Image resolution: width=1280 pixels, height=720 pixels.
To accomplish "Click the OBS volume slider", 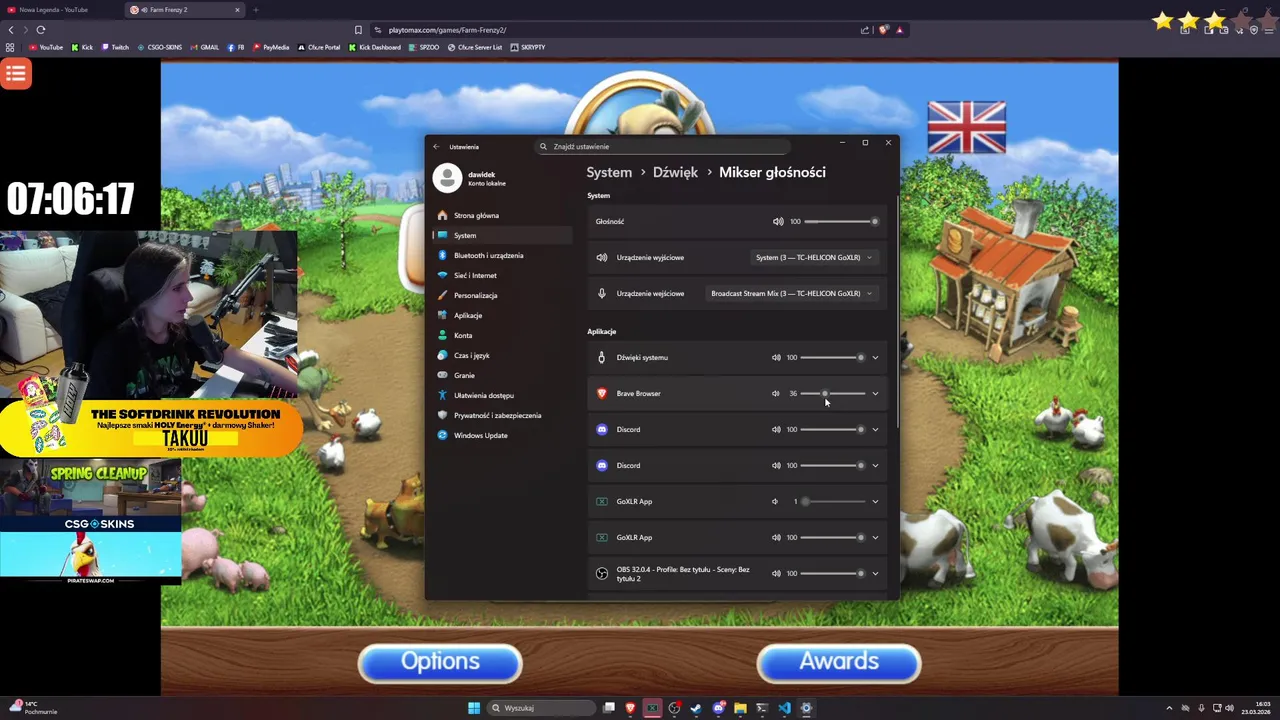I will point(832,573).
